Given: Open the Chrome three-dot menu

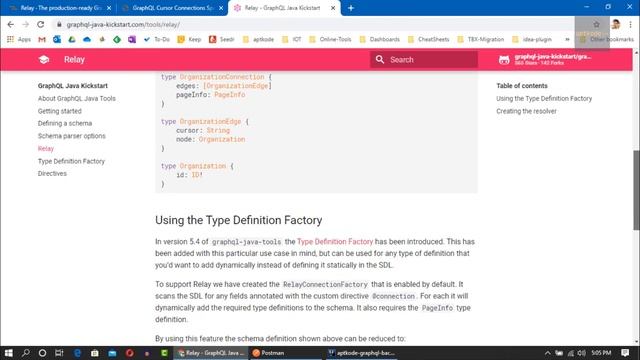Looking at the screenshot, I should [631, 24].
